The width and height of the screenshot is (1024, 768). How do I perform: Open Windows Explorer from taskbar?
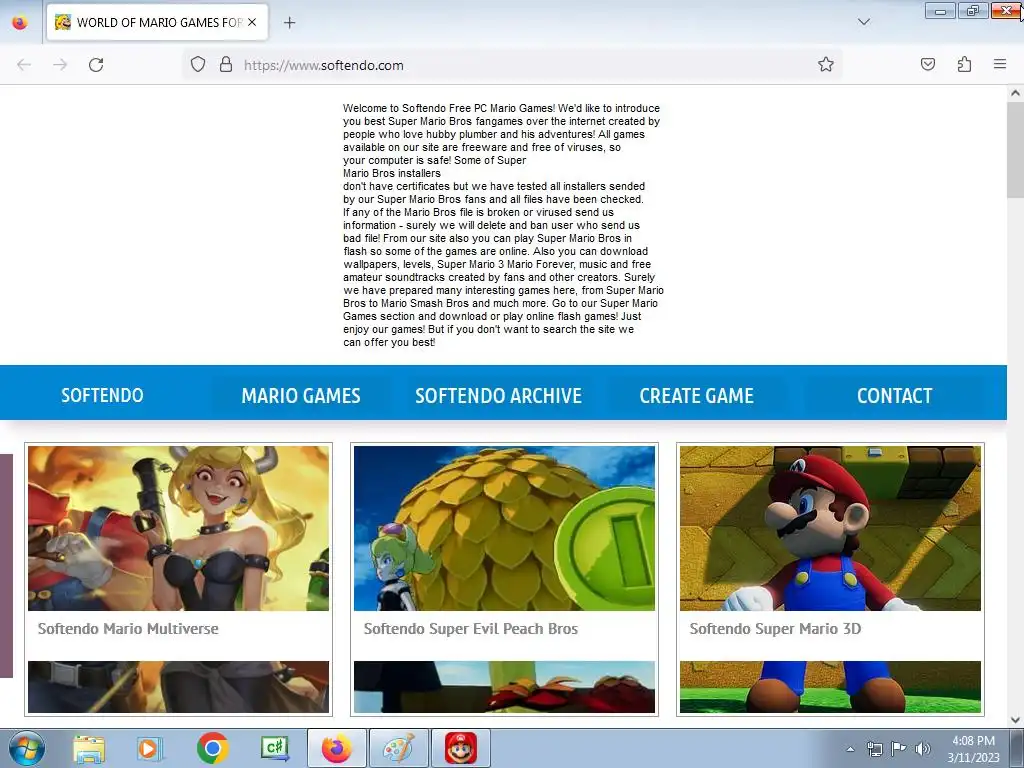point(89,748)
